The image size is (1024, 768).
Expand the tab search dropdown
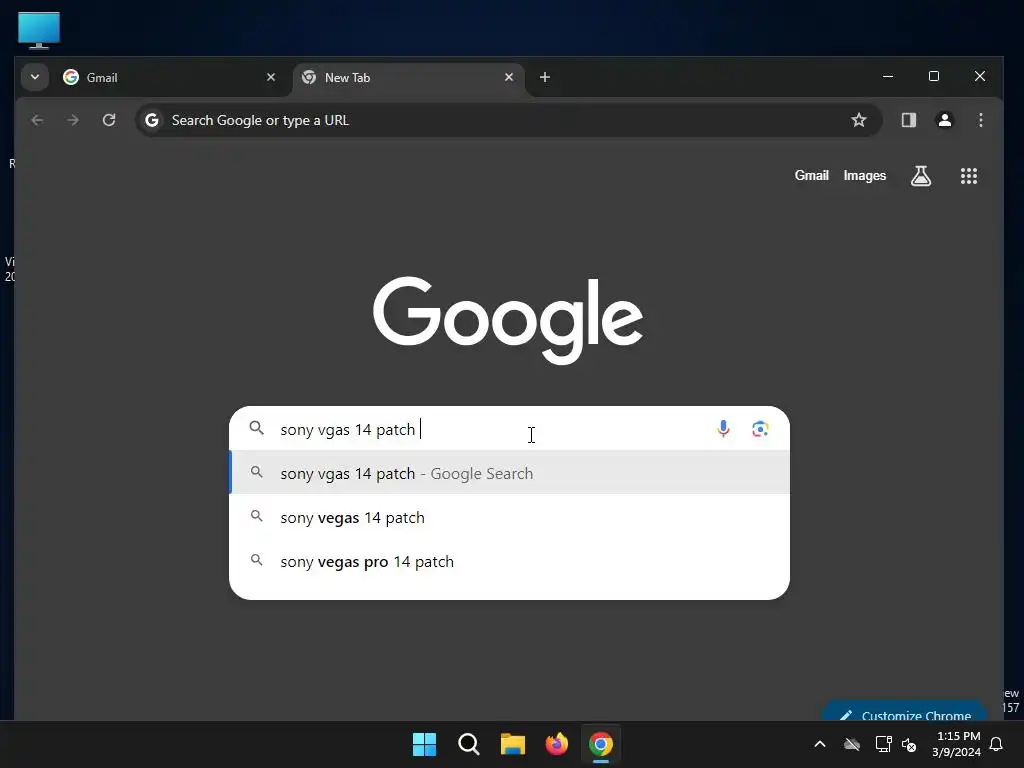tap(35, 77)
